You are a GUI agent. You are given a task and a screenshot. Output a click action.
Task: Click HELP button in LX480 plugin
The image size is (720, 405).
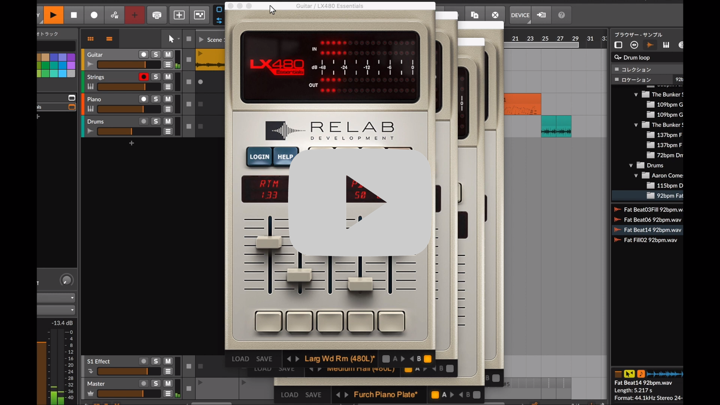tap(285, 157)
